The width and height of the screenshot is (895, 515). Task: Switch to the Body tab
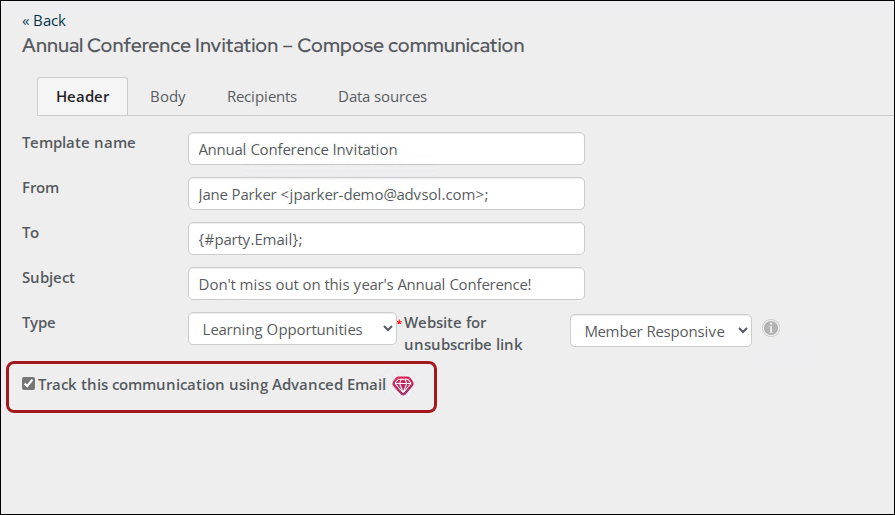point(168,96)
